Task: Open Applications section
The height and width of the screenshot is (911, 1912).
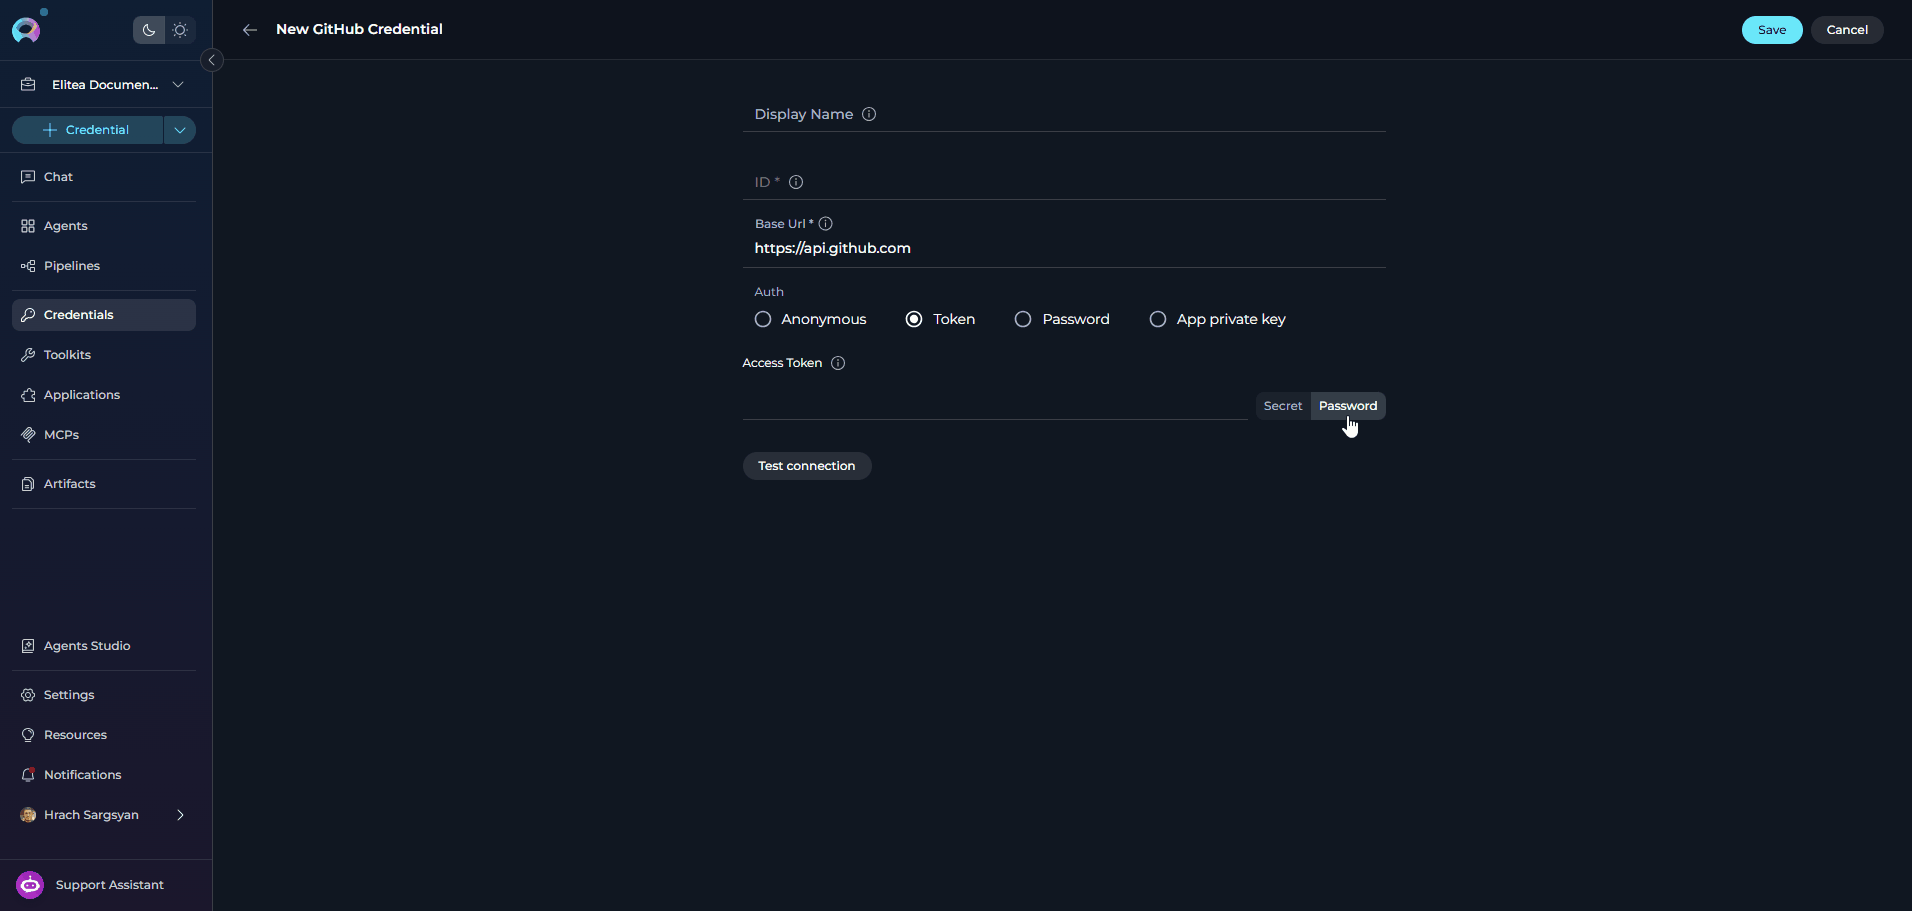Action: [x=104, y=395]
